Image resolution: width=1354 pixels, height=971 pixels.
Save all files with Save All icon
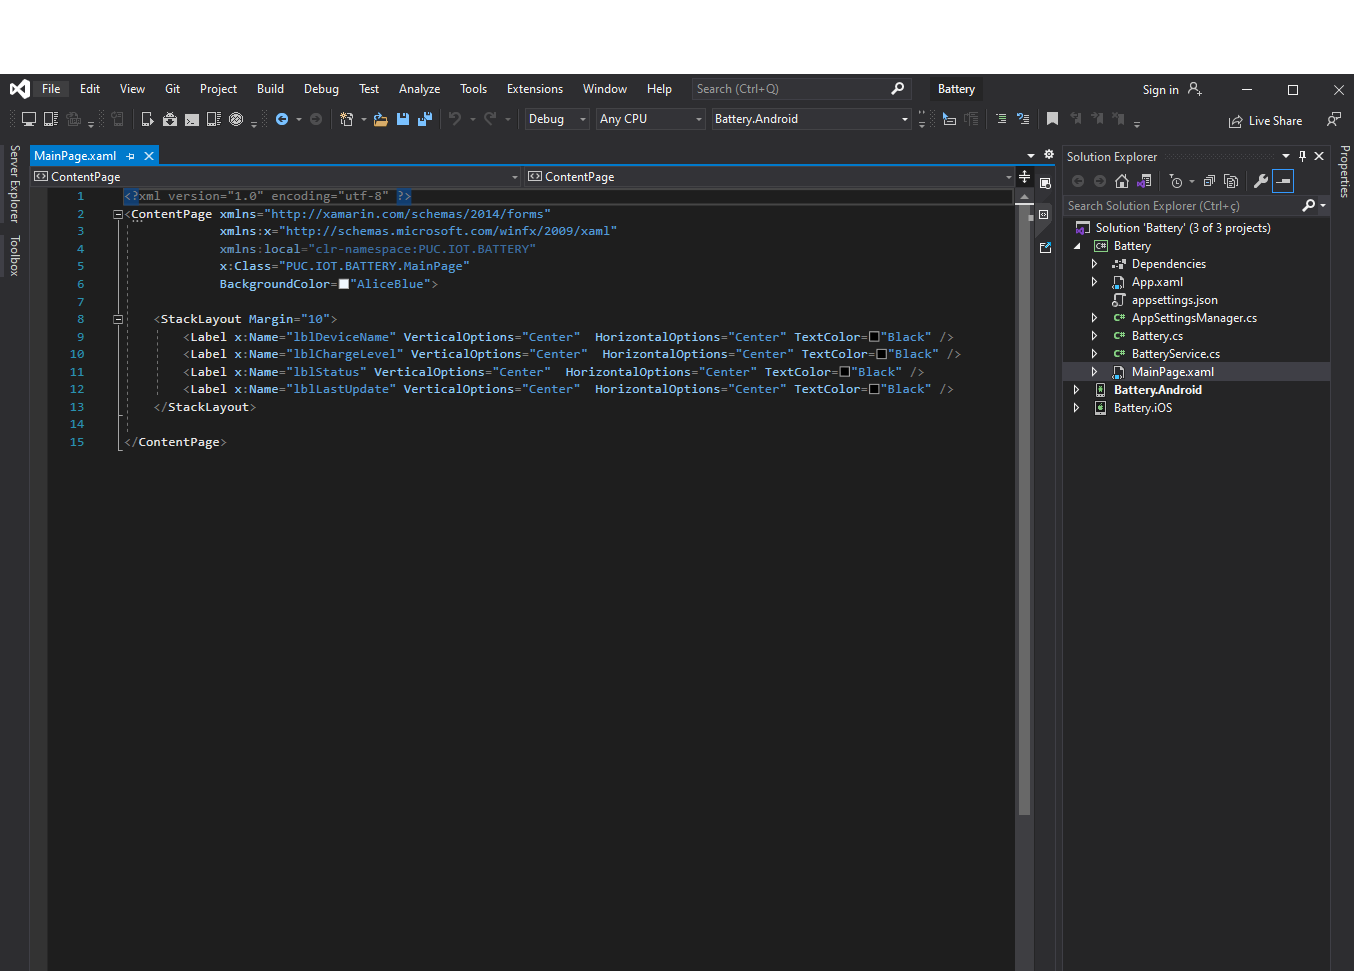[x=425, y=118]
